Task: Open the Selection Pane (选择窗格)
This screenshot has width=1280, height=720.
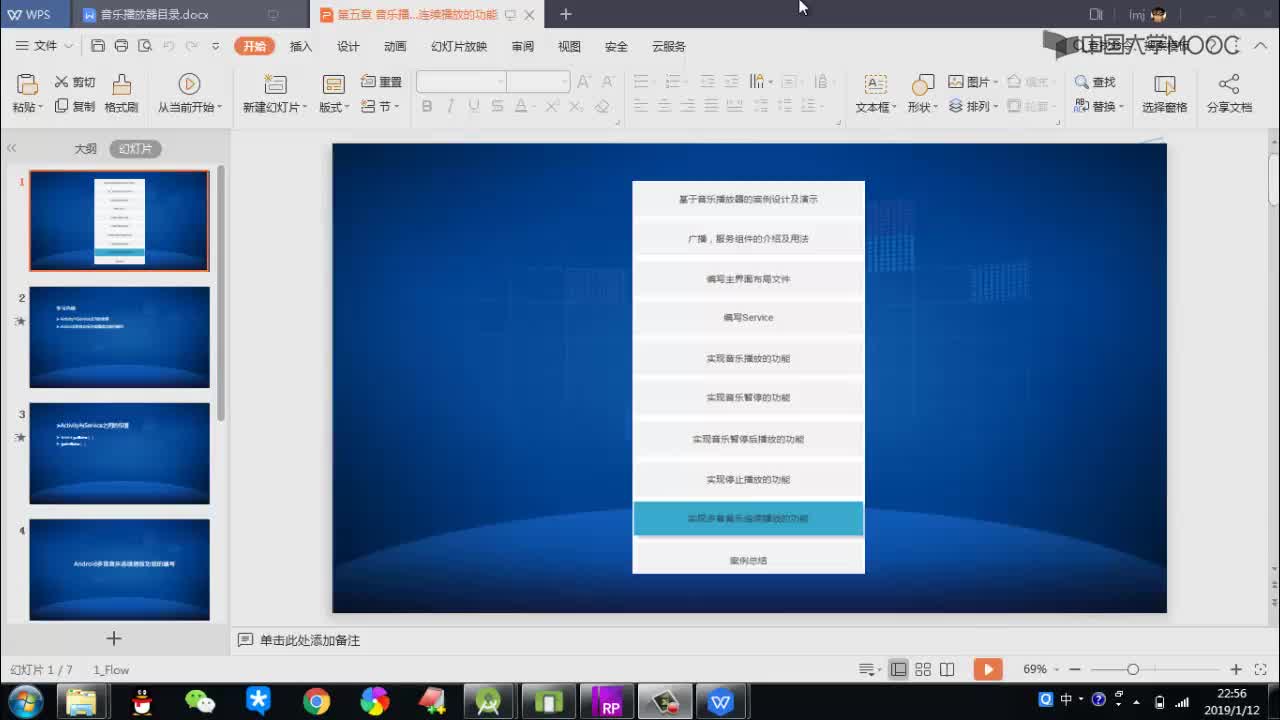Action: [1165, 93]
